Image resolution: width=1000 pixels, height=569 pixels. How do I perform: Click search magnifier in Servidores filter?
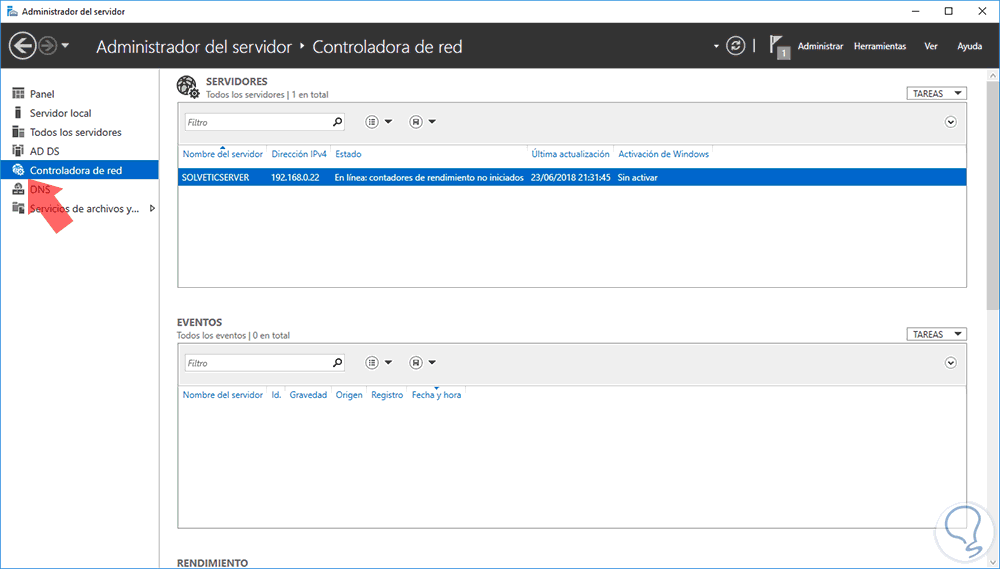(x=337, y=122)
